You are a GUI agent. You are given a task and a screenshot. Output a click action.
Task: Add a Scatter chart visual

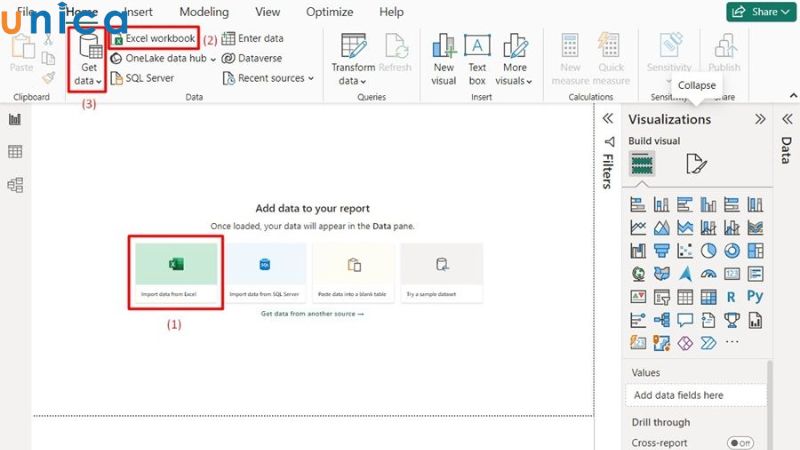pos(685,251)
